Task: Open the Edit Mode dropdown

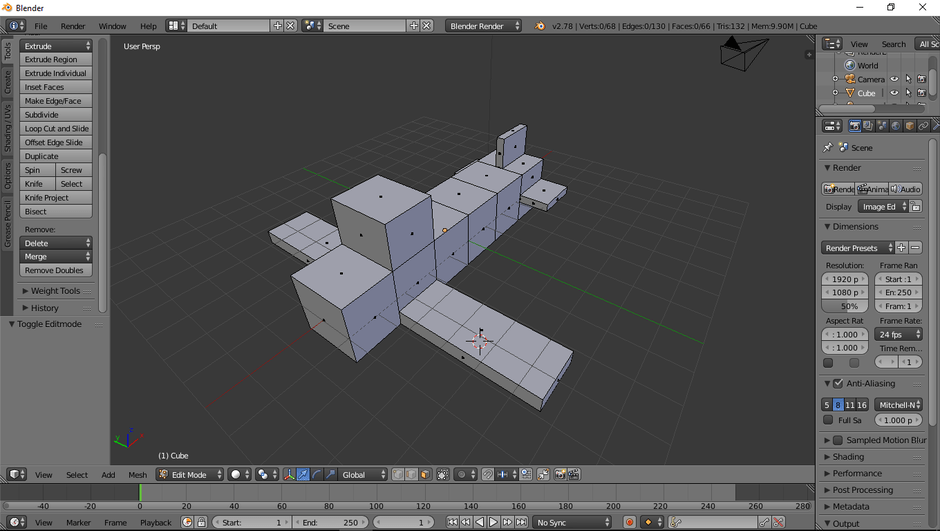Action: [189, 475]
